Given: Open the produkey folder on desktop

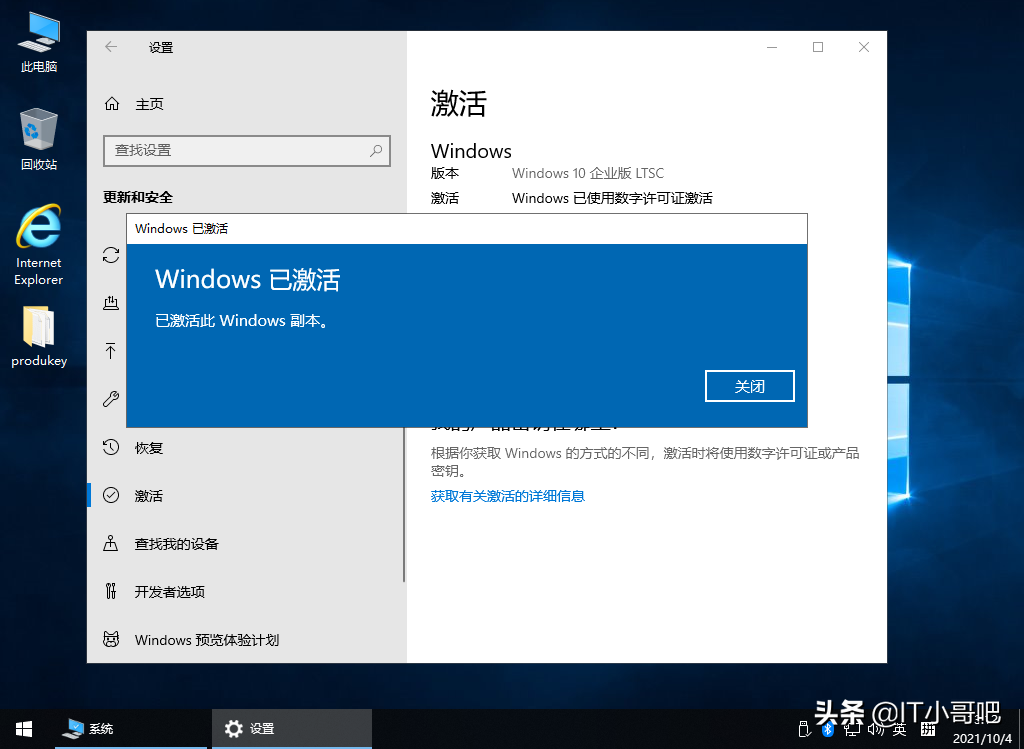Looking at the screenshot, I should point(39,336).
